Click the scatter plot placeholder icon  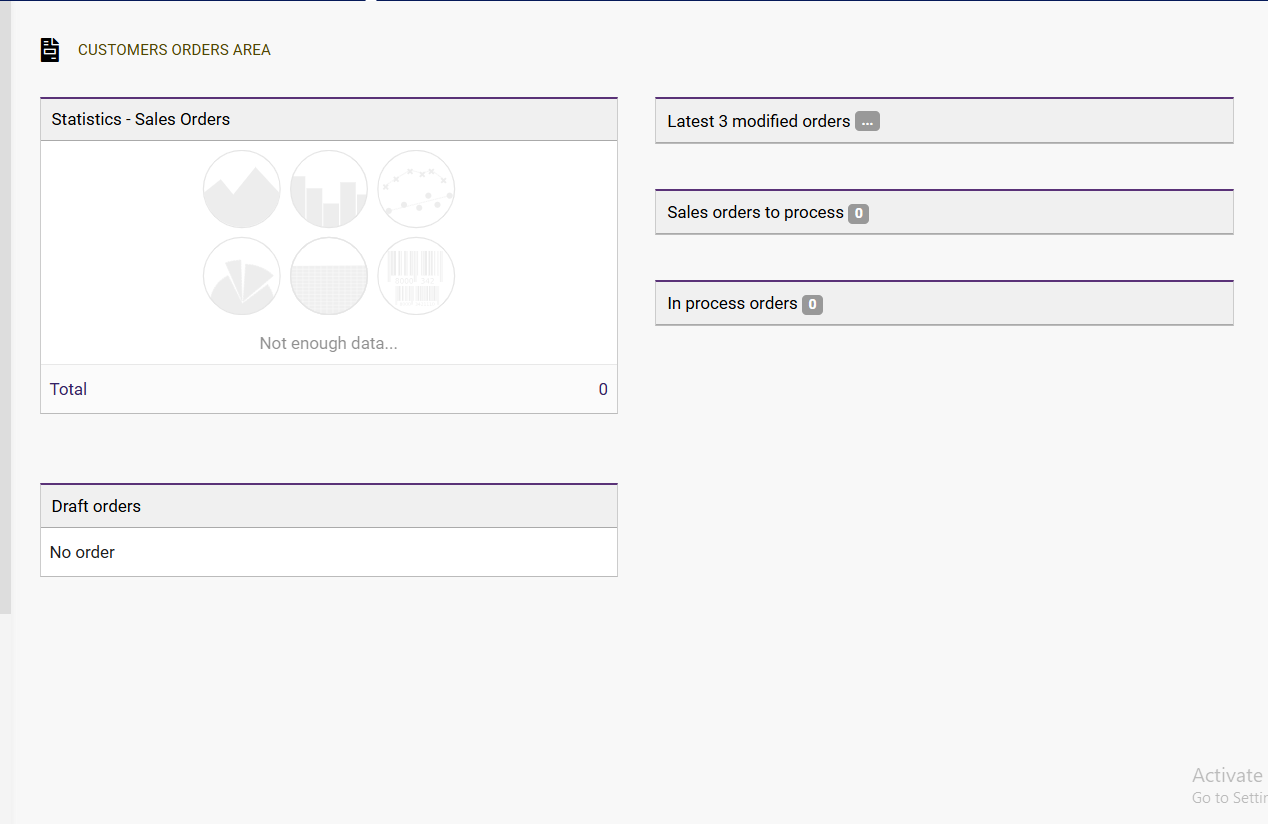pos(416,189)
